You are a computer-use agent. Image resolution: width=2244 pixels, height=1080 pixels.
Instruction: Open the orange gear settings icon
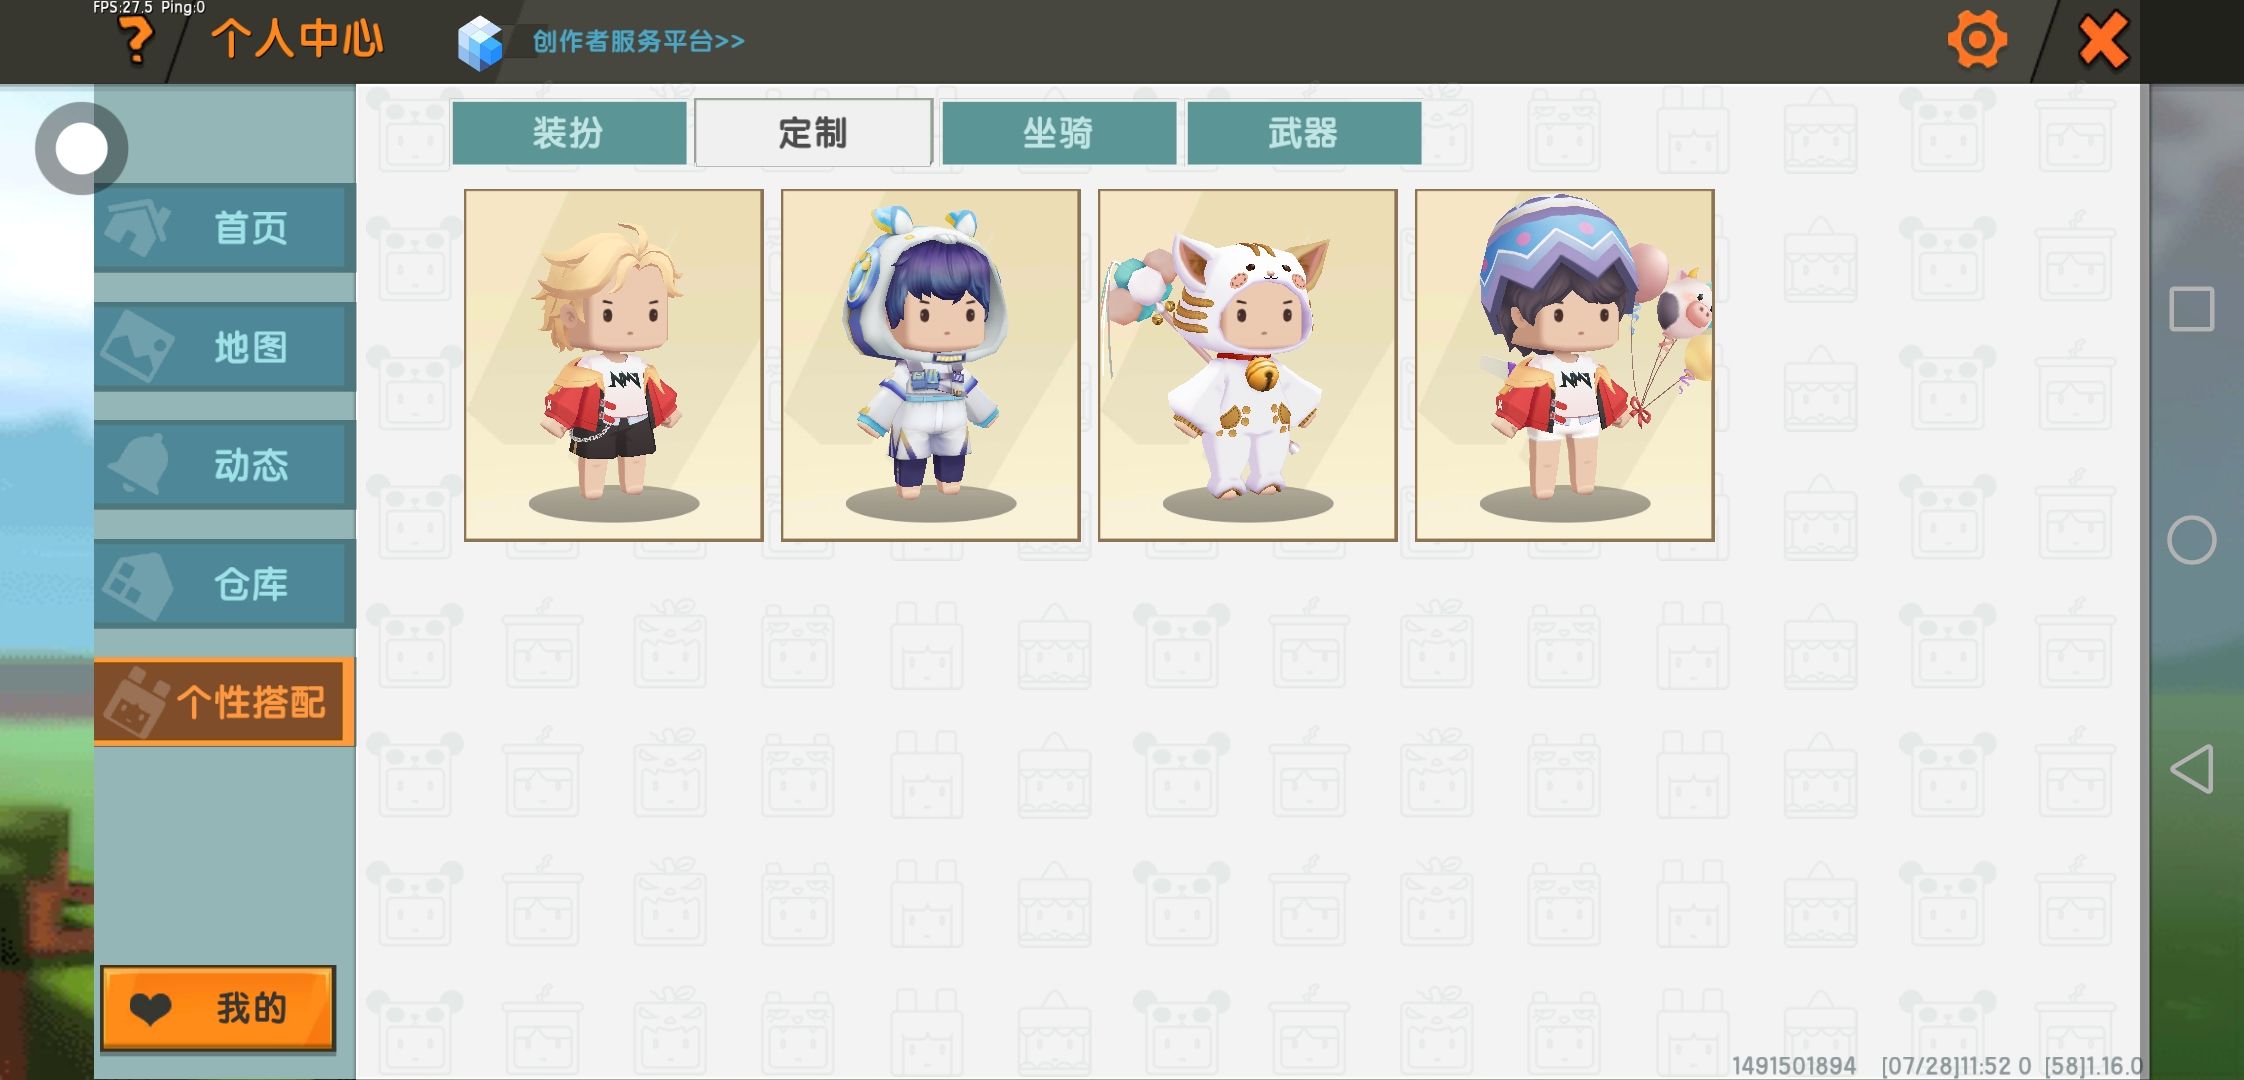pos(1977,41)
